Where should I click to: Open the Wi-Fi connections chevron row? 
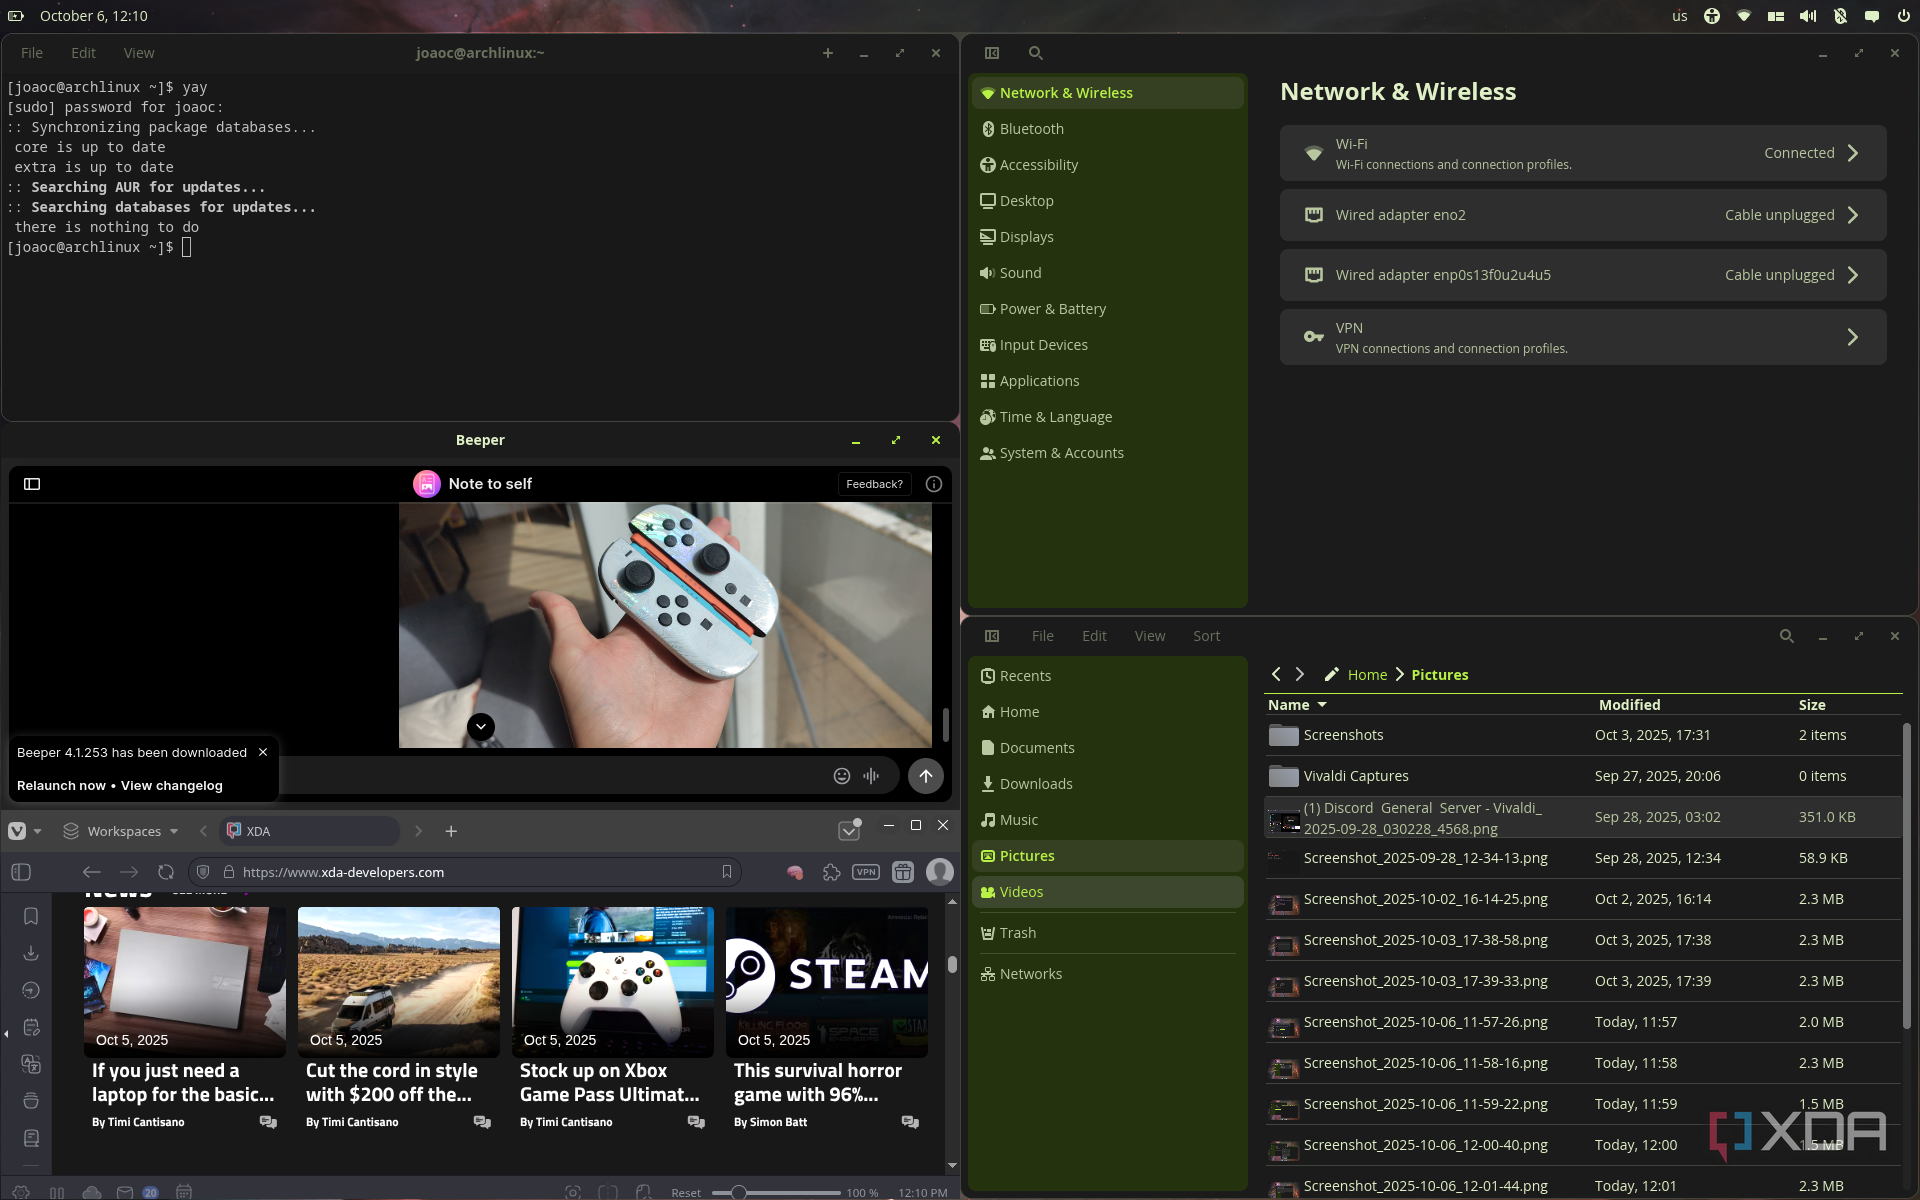[x=1583, y=153]
